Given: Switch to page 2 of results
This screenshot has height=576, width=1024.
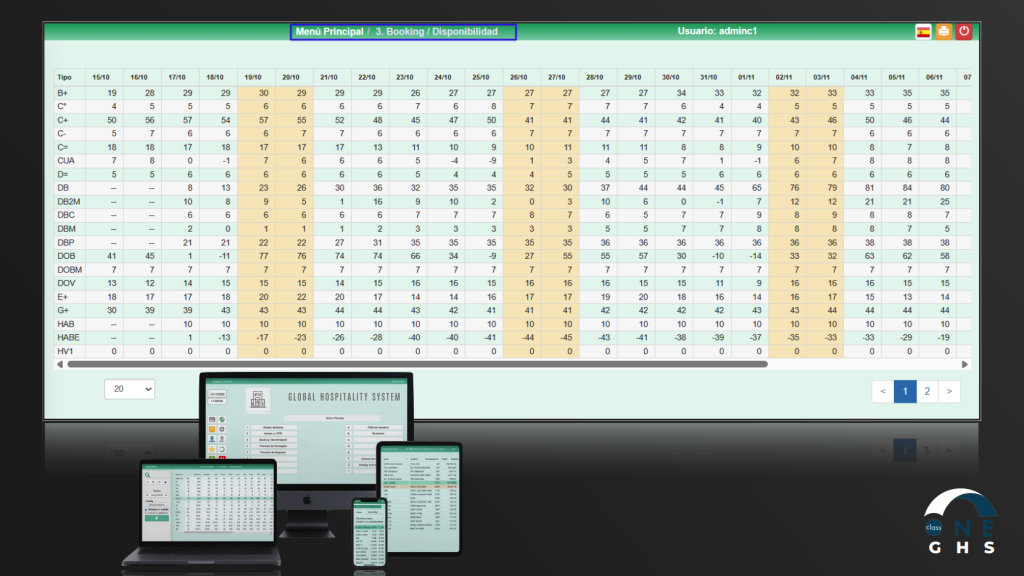Looking at the screenshot, I should tap(927, 391).
